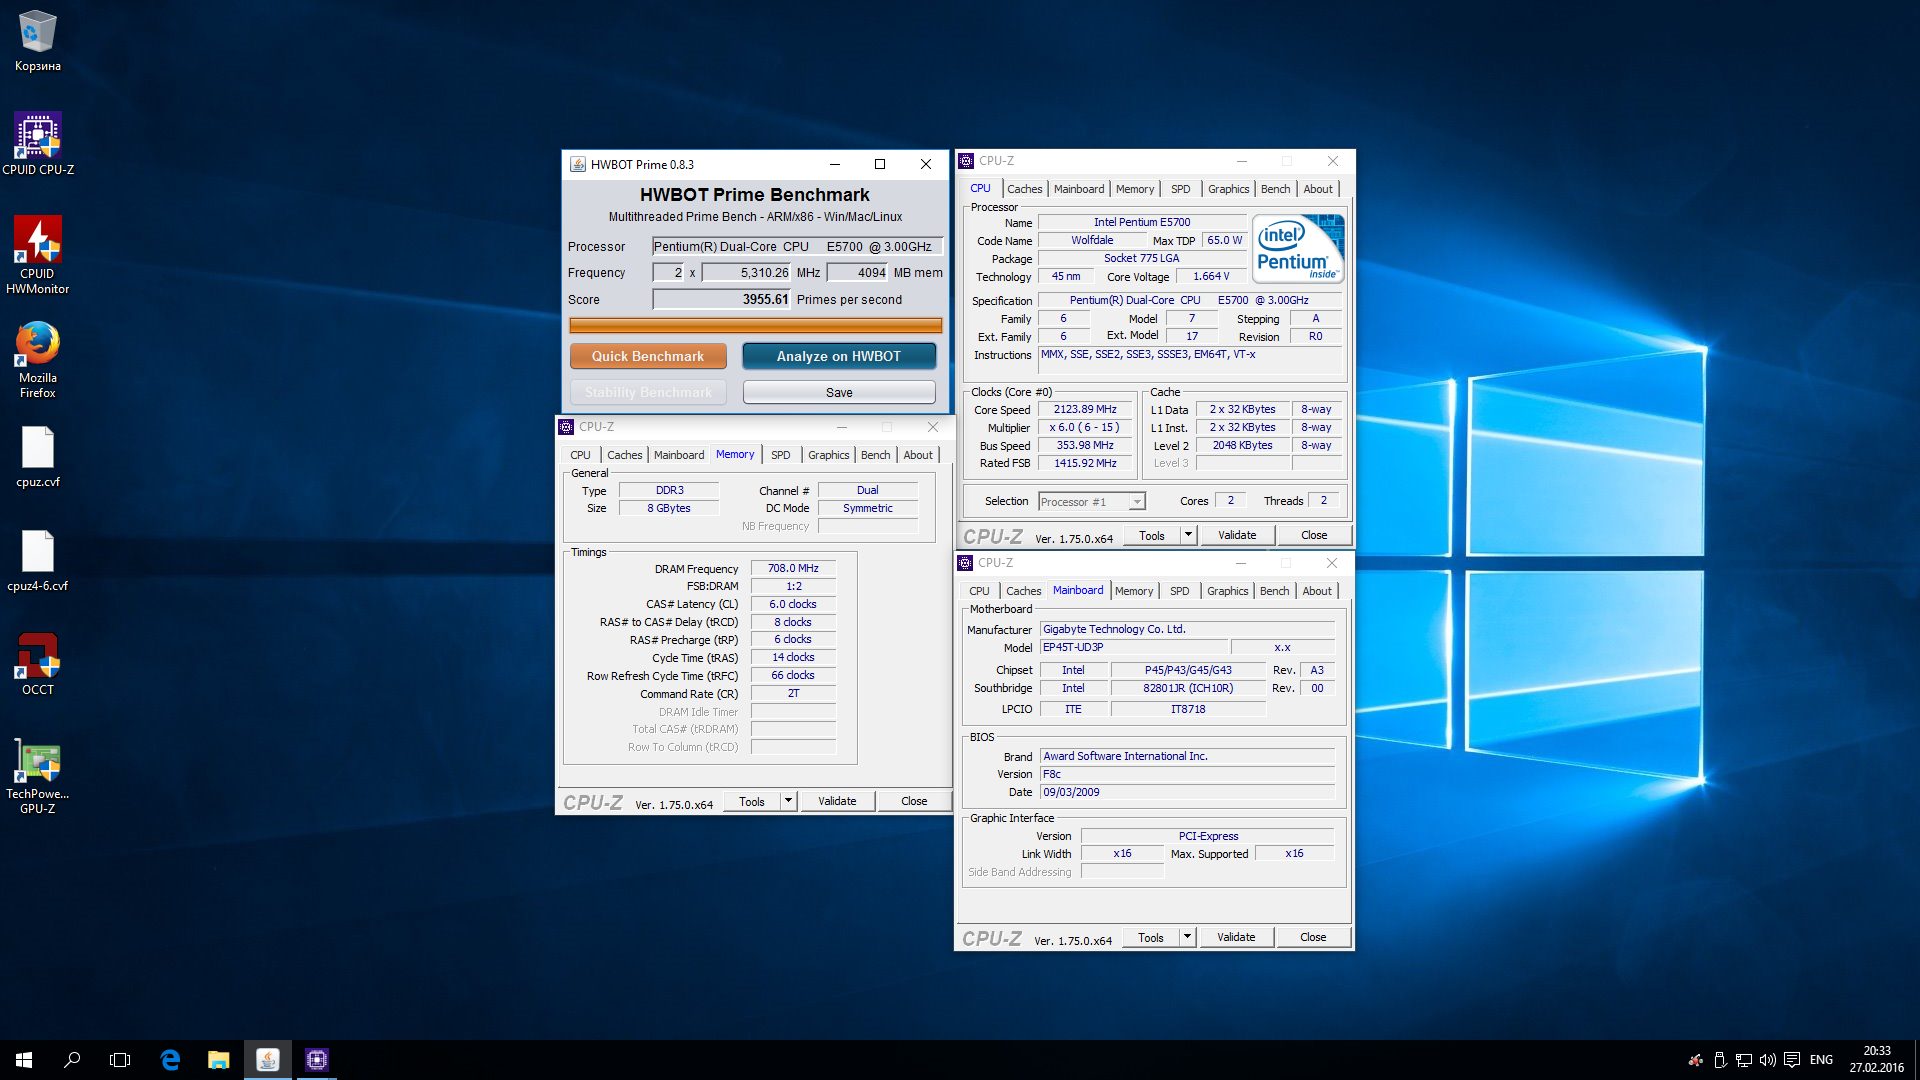Screen dimensions: 1920x1080
Task: Click the BIOS date 09/03/2009 value
Action: click(1187, 792)
